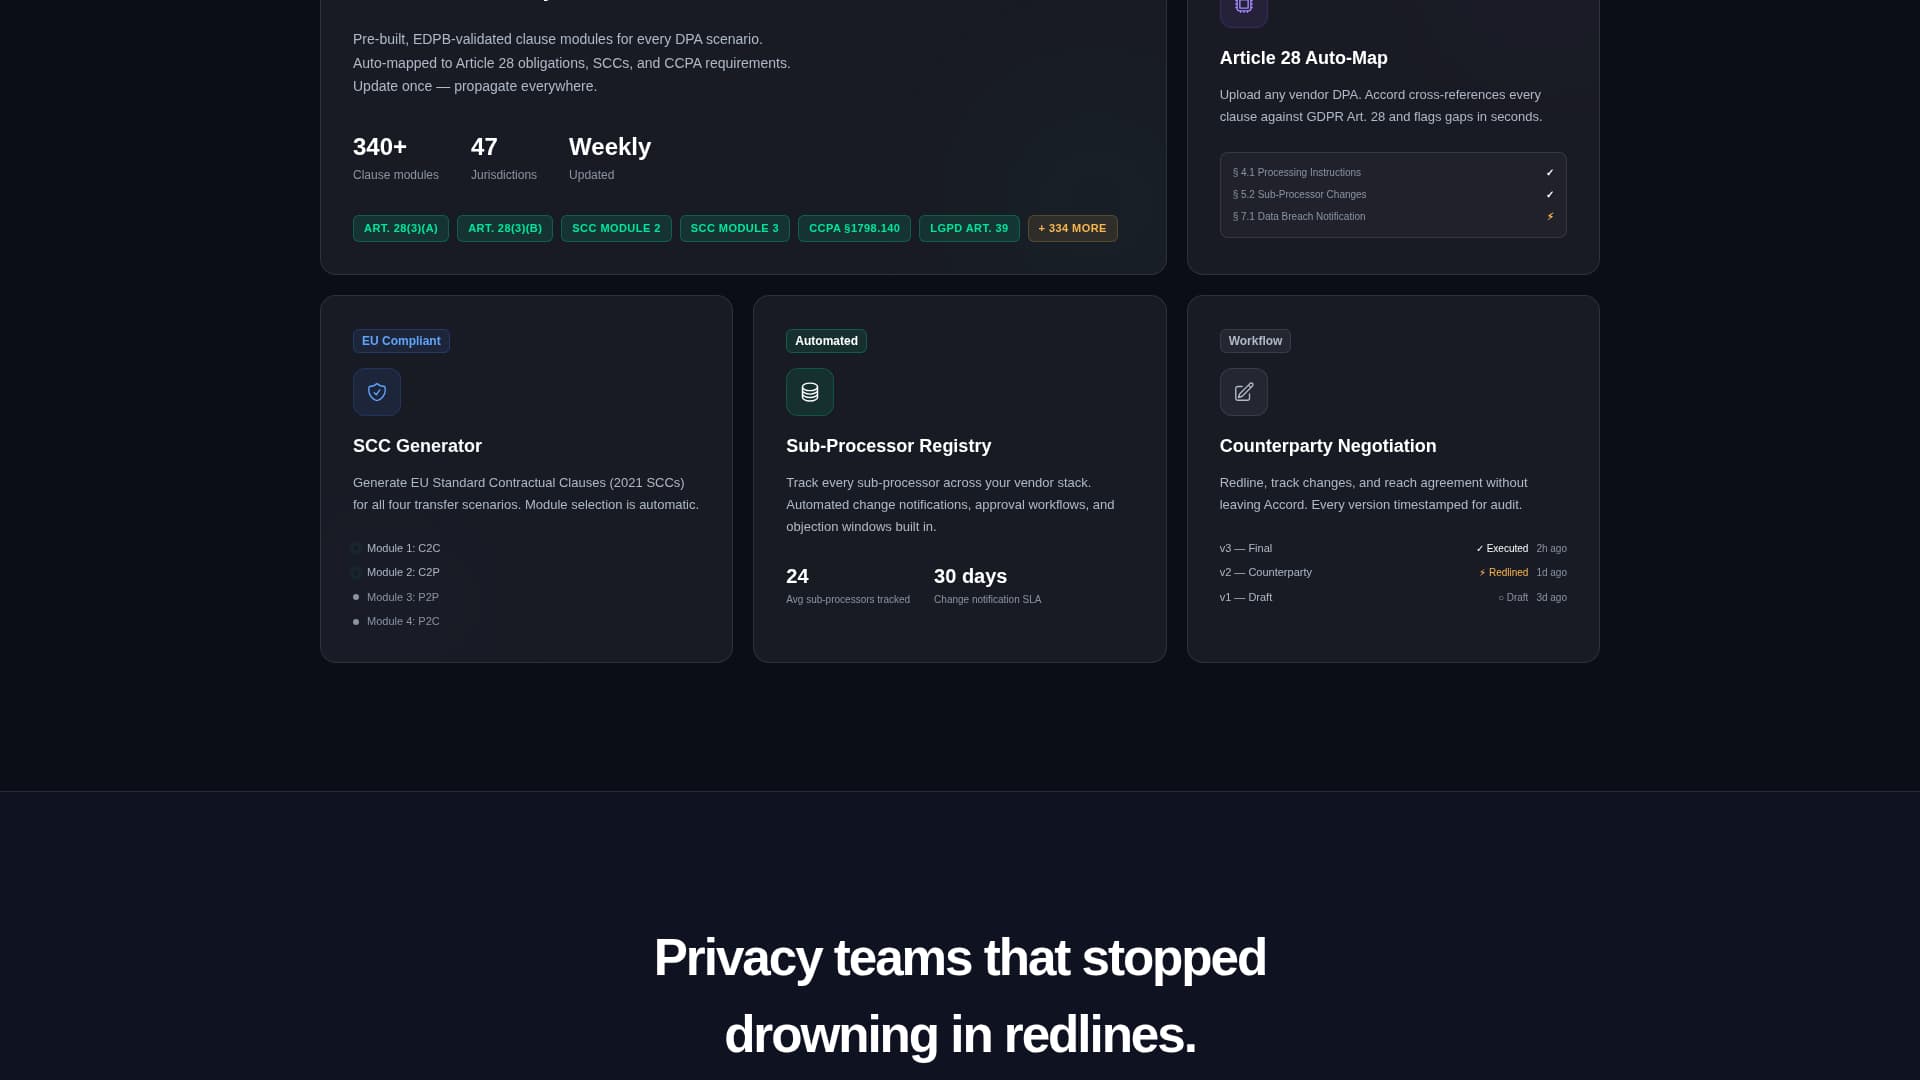Viewport: 1920px width, 1080px height.
Task: Expand the v1 — Draft version entry
Action: coord(1245,597)
